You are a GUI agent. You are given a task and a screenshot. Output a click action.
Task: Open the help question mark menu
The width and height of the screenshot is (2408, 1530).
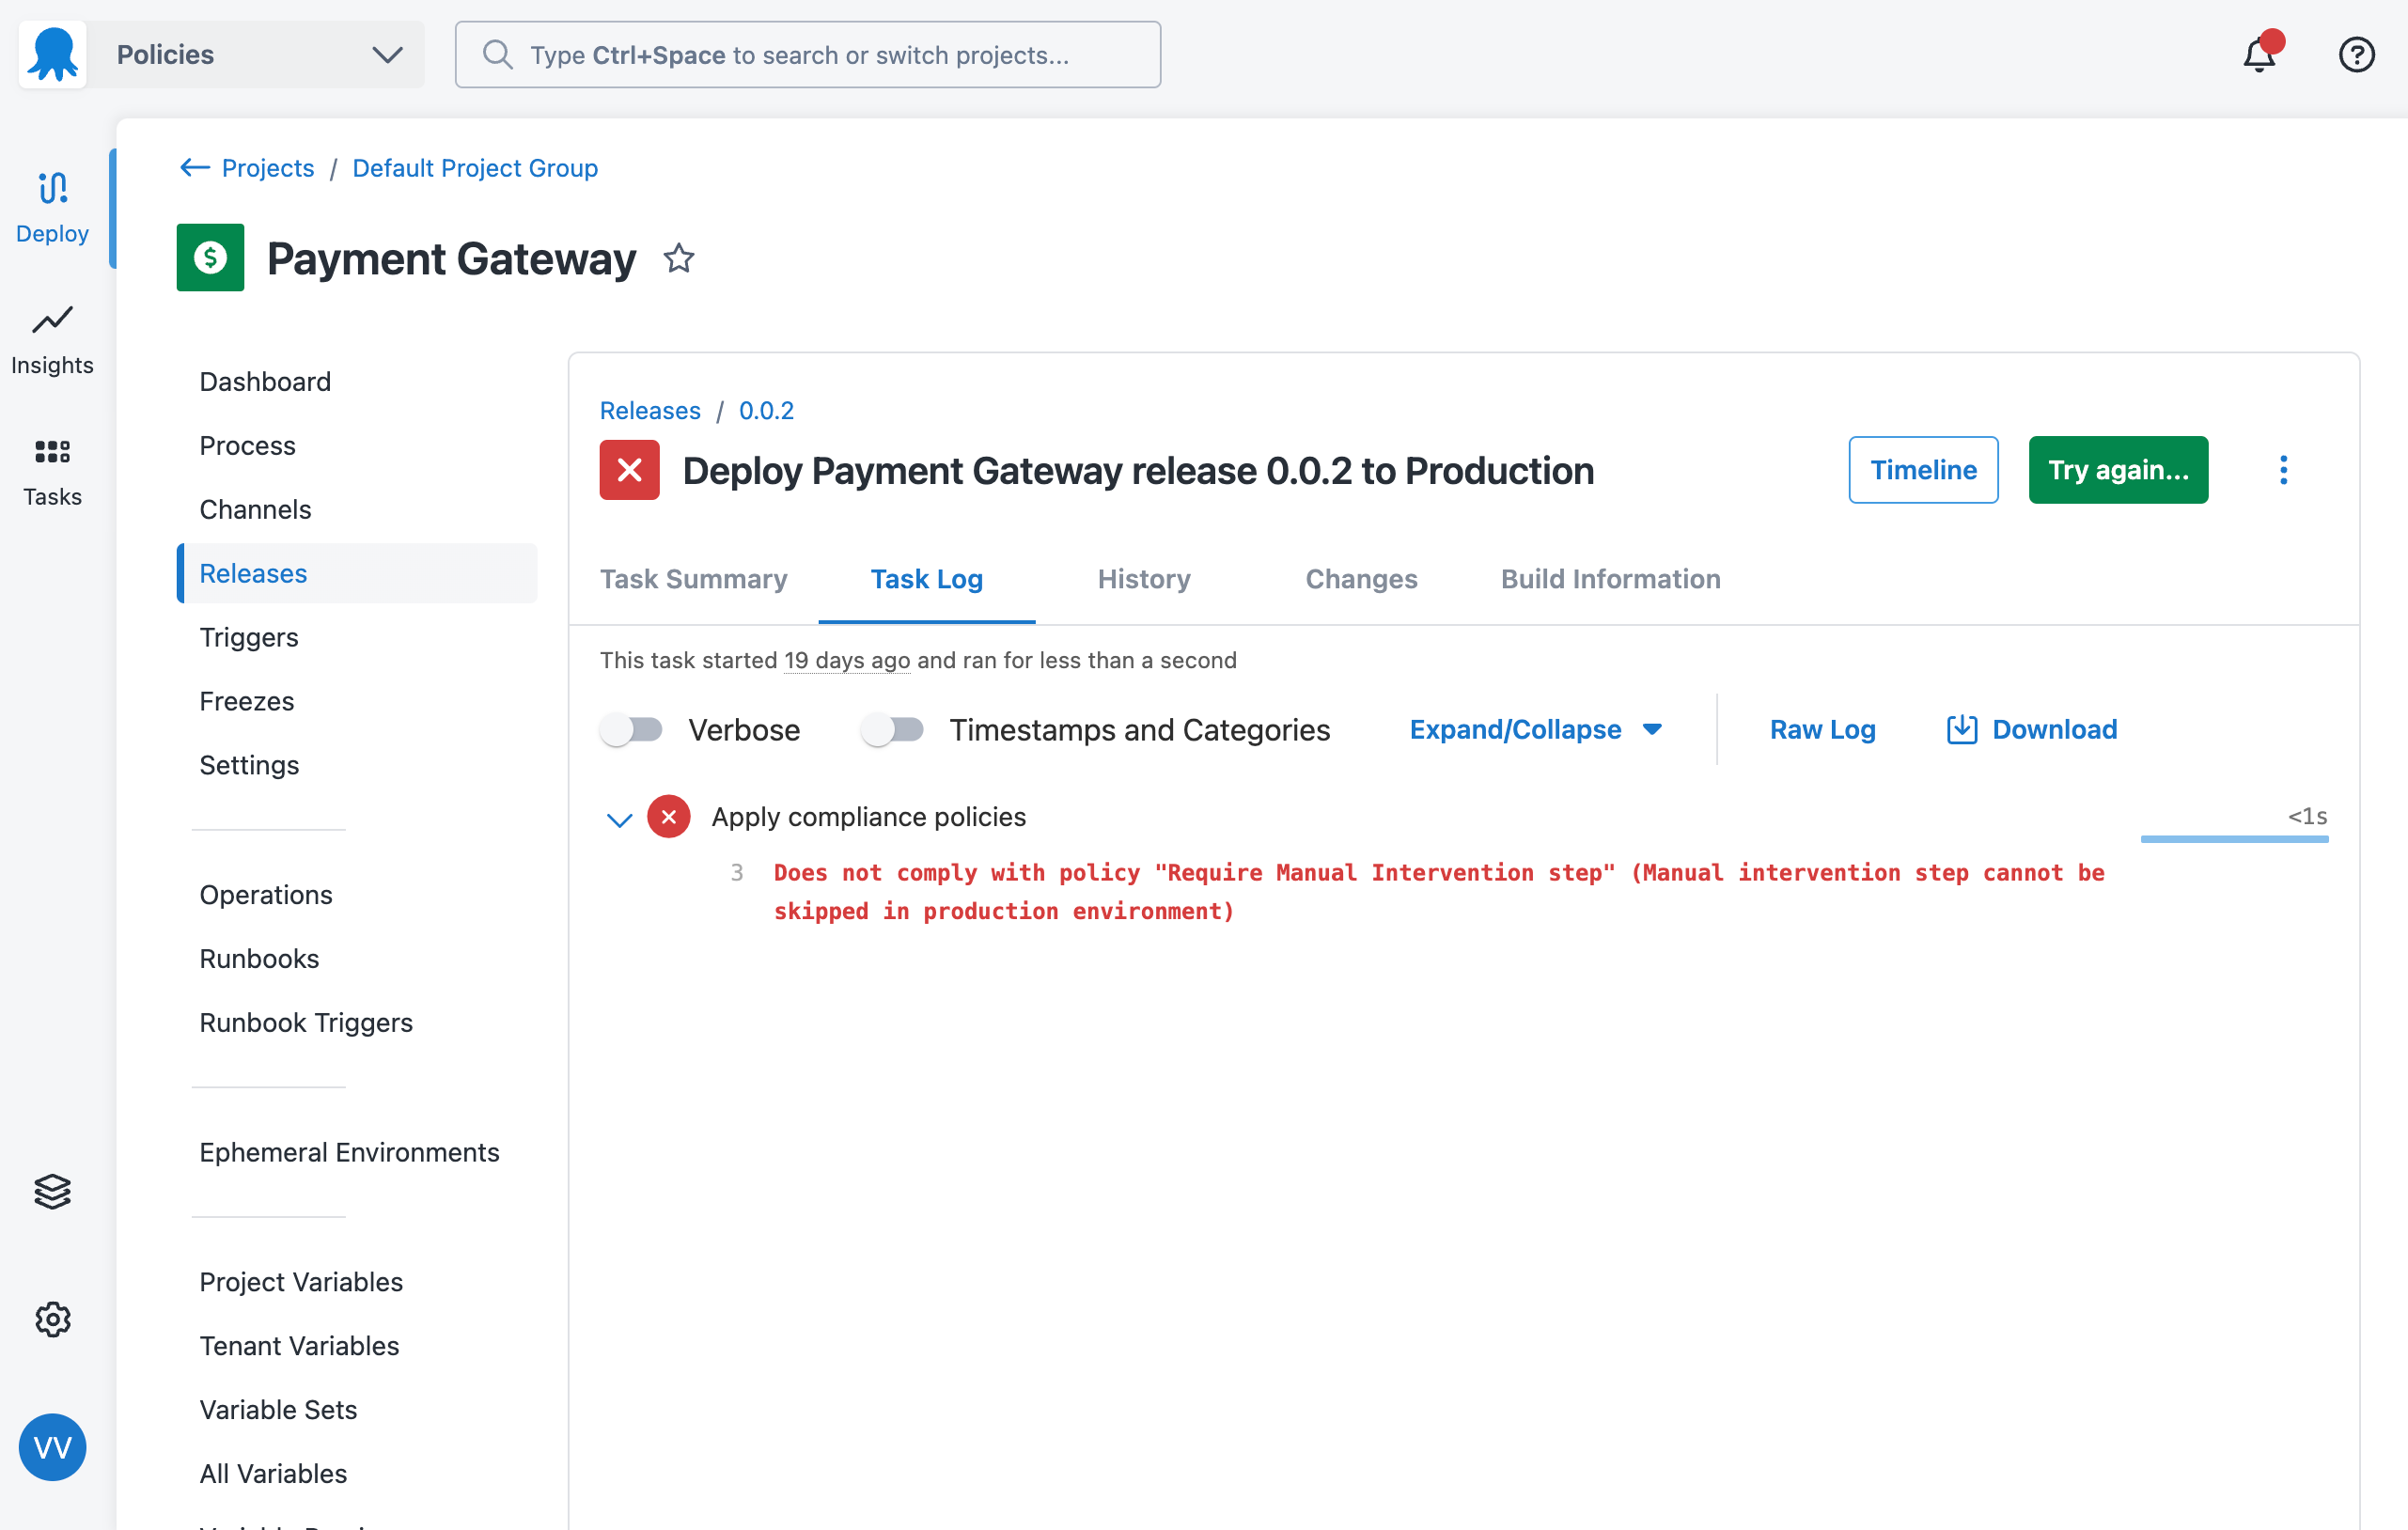pos(2356,54)
